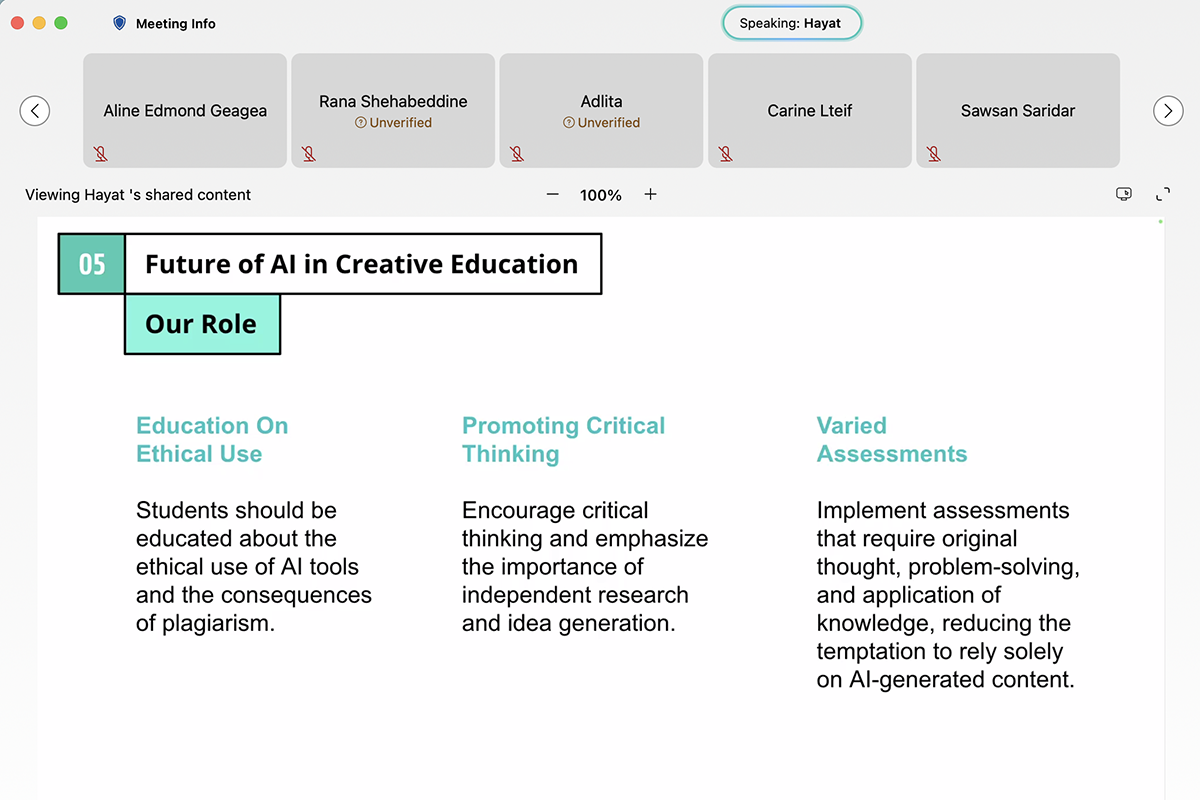
Task: Click the Speaking: Hayat indicator pill
Action: click(x=791, y=23)
